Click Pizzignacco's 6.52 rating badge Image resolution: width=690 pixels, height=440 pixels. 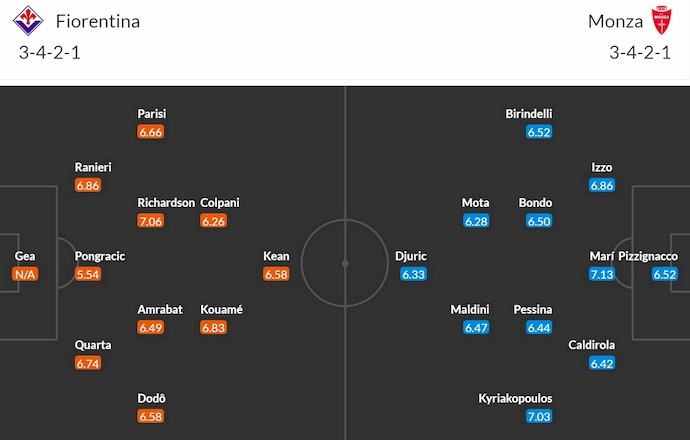click(x=664, y=274)
